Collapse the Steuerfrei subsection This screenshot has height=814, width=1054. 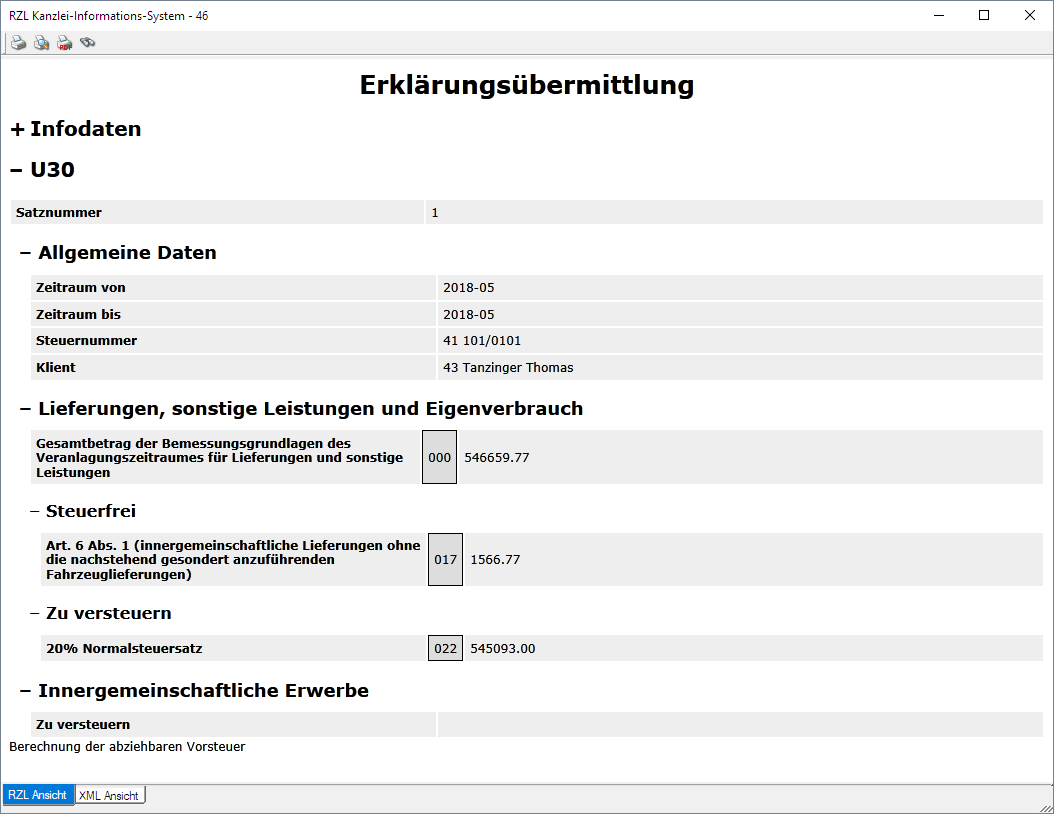pyautogui.click(x=35, y=511)
